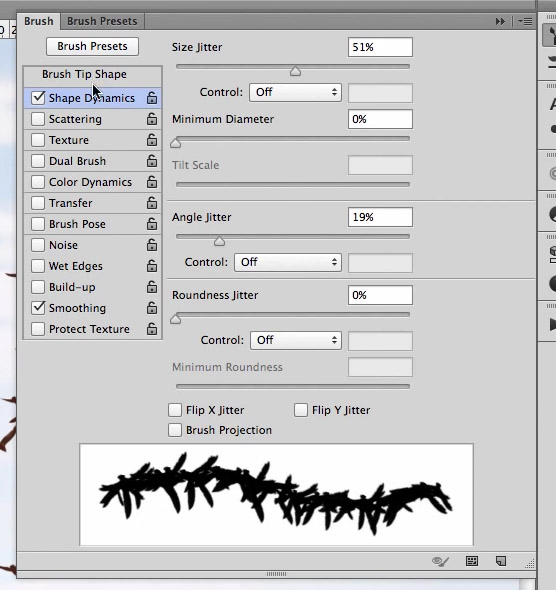The height and width of the screenshot is (590, 556).
Task: Collapse panel with double-arrow icon
Action: point(500,21)
